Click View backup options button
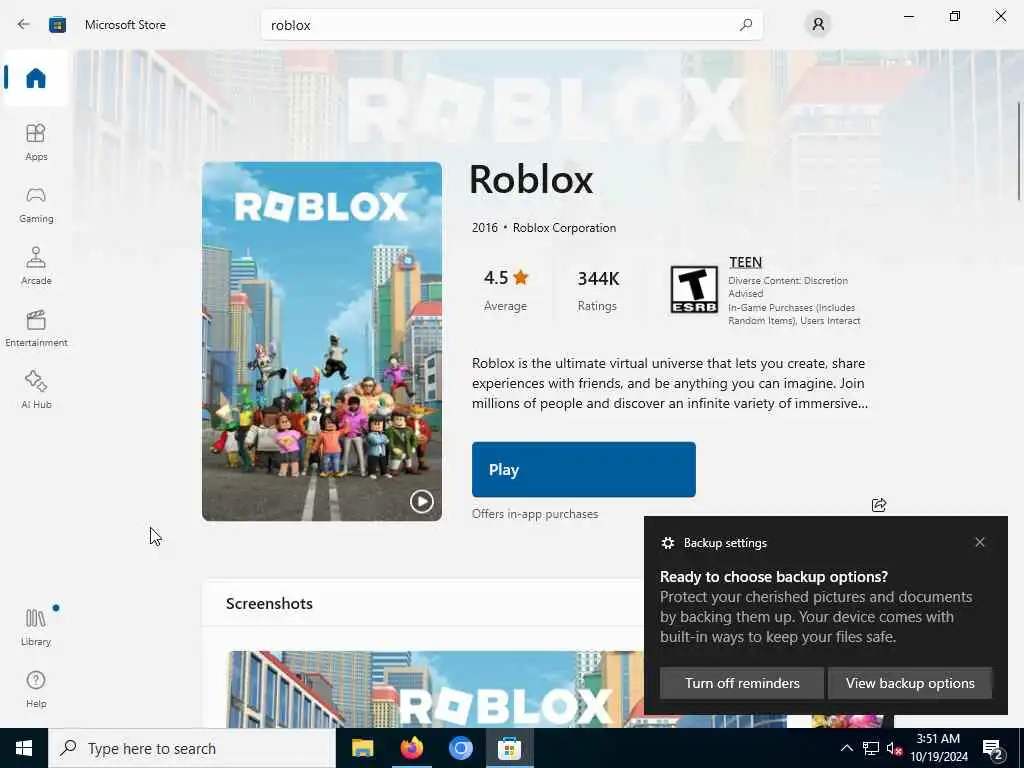The height and width of the screenshot is (768, 1024). 910,683
